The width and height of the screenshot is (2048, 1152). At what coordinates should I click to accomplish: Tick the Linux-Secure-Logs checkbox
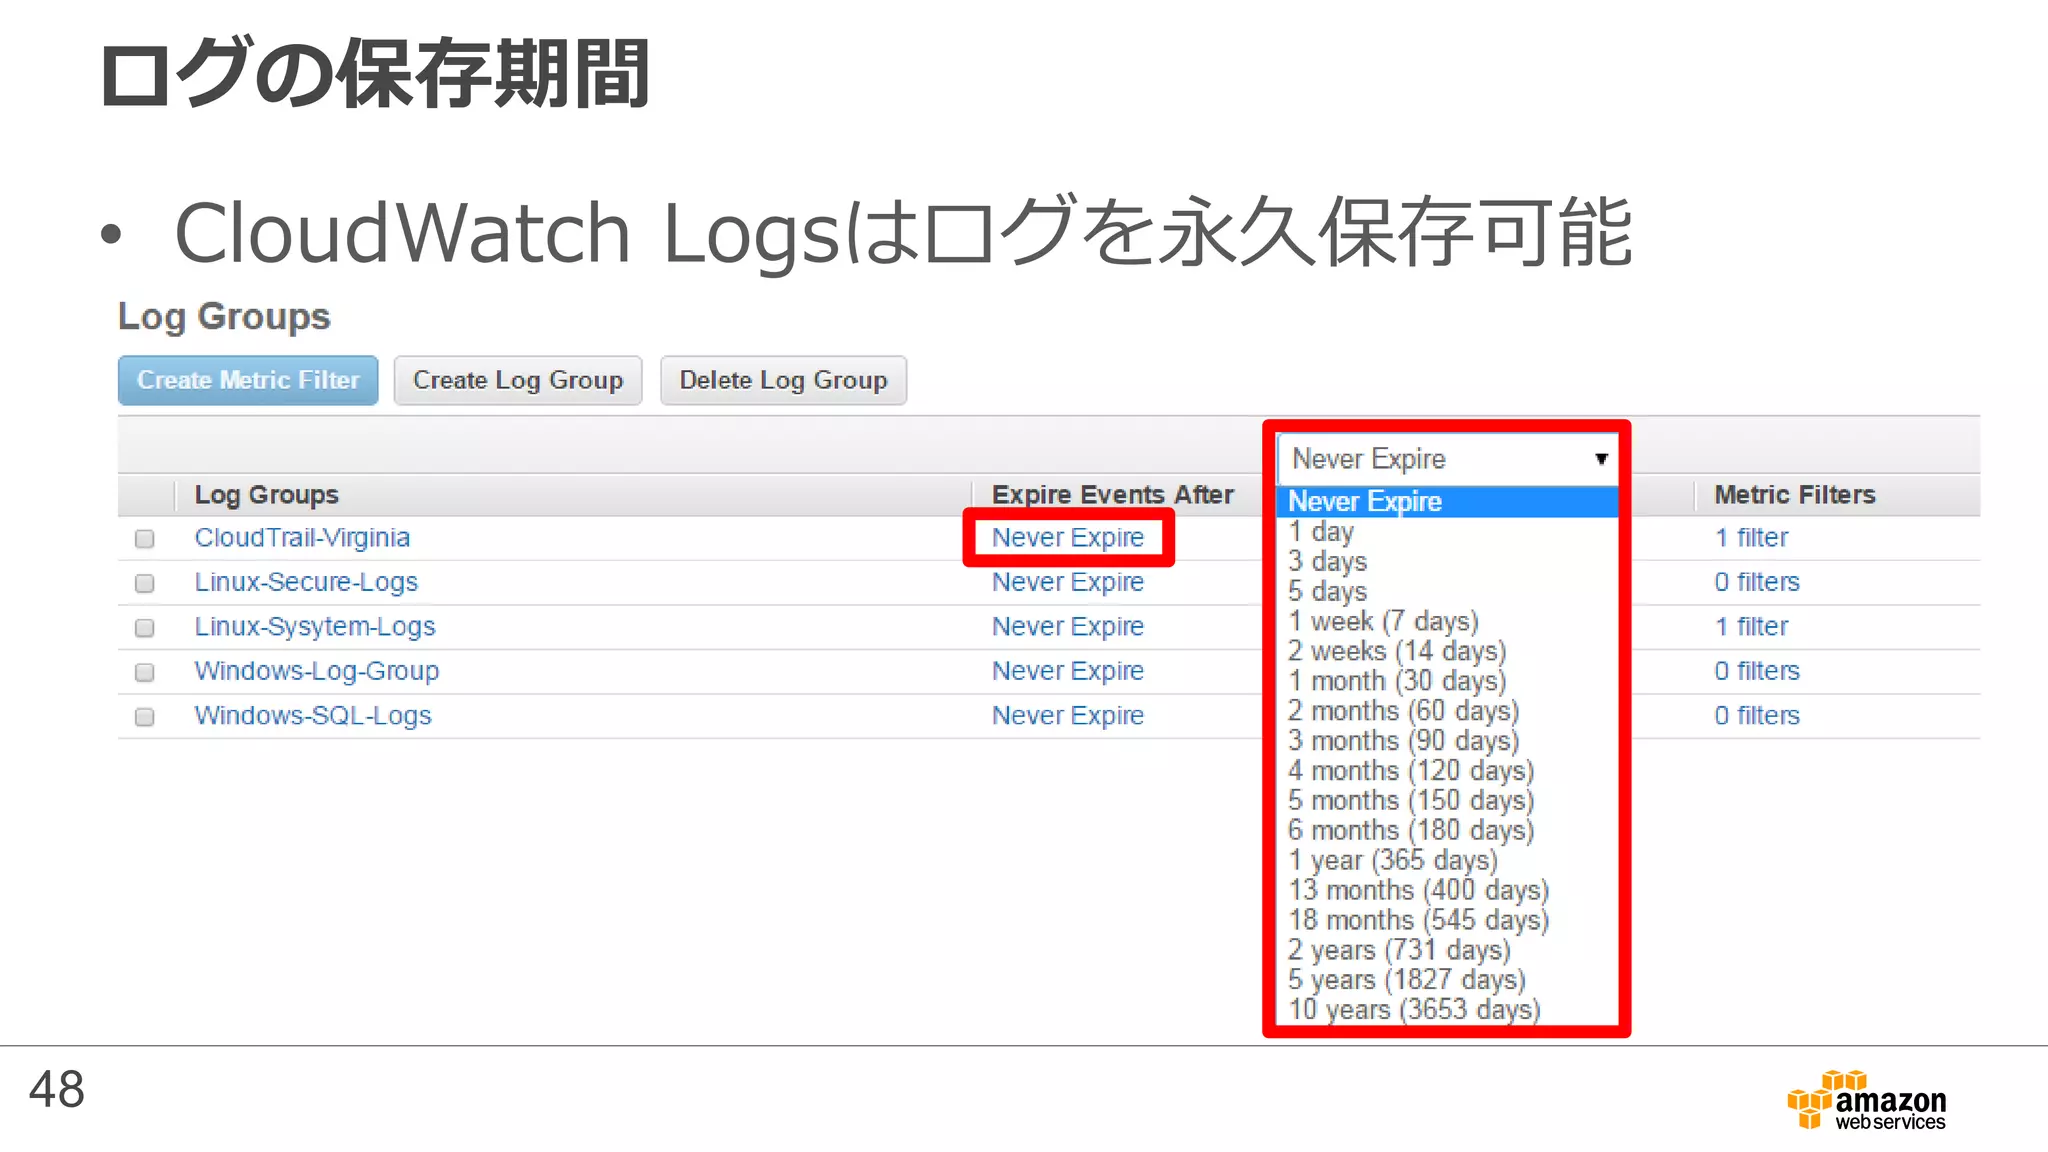tap(145, 583)
